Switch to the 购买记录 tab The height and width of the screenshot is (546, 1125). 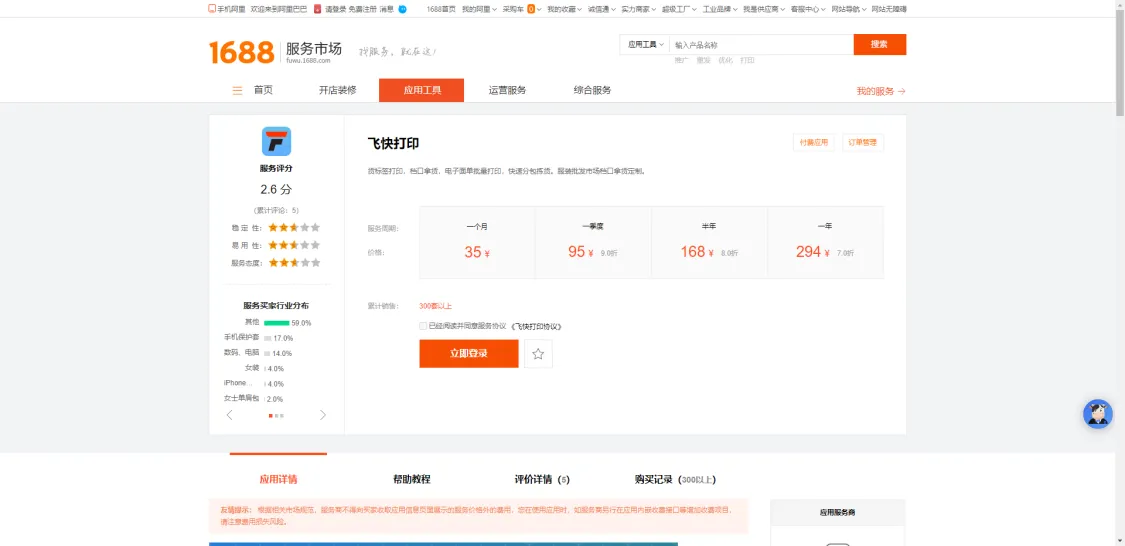(675, 479)
